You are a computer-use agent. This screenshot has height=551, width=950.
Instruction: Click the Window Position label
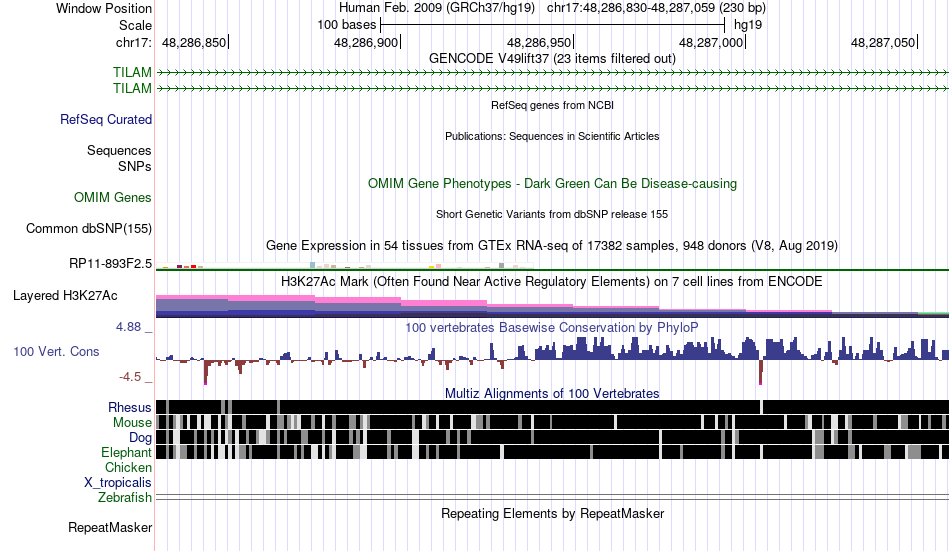104,8
